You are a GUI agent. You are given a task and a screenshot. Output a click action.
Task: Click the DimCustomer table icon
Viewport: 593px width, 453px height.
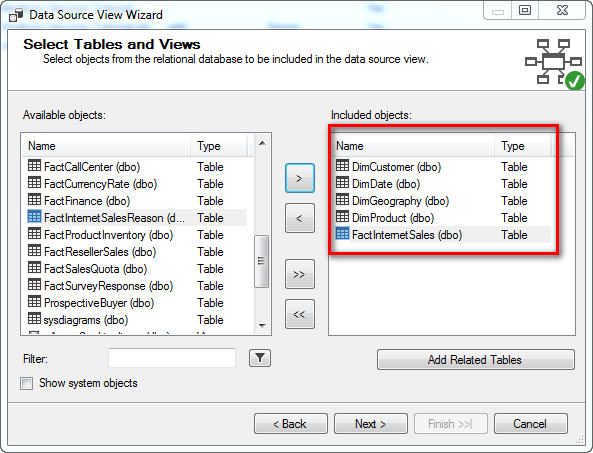342,166
